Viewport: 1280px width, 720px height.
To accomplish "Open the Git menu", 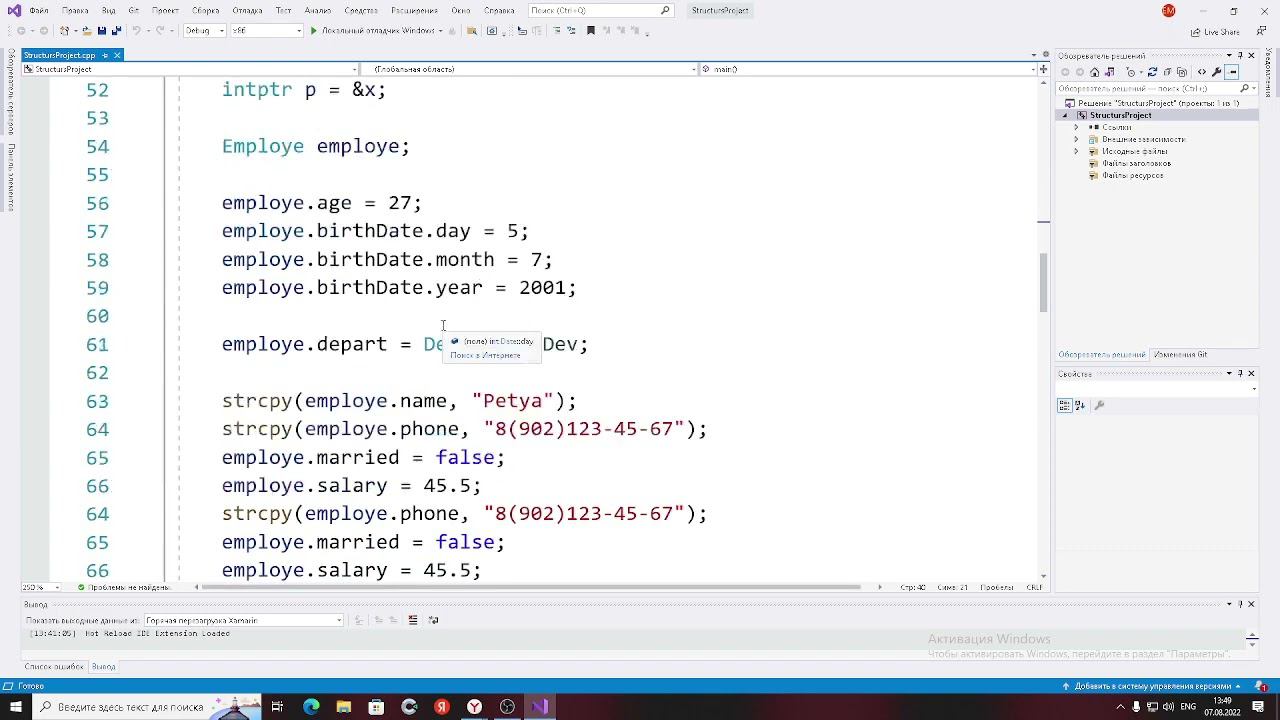I will (x=134, y=10).
